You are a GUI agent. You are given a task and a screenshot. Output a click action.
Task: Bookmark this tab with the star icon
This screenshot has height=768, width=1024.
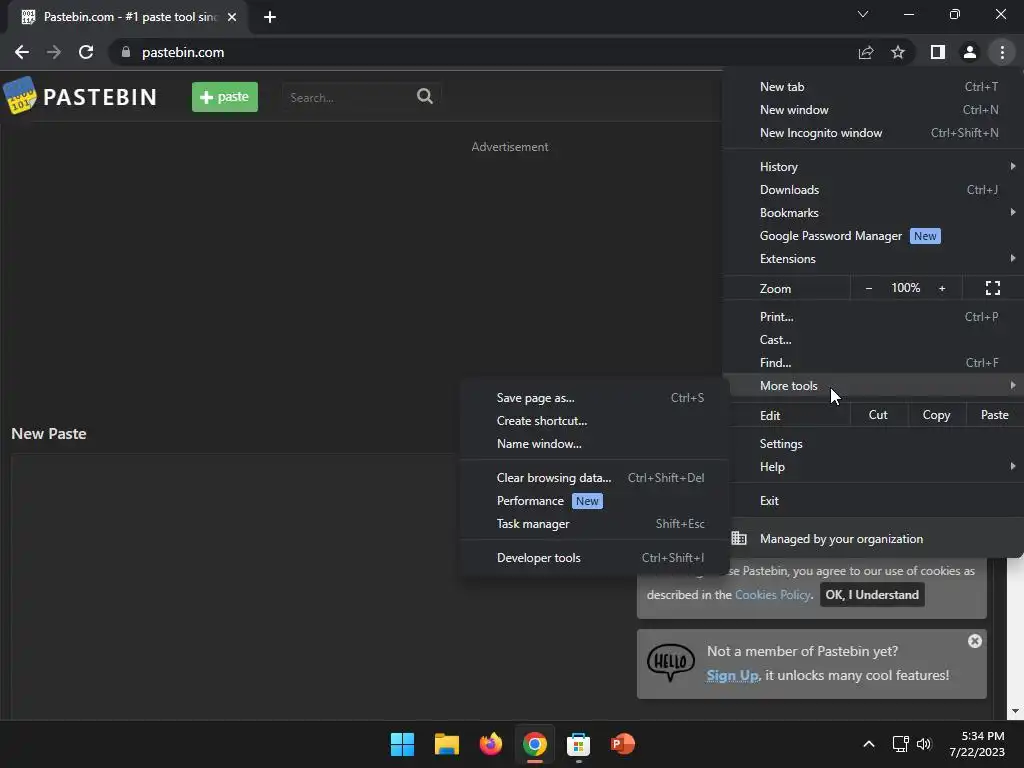pos(898,52)
